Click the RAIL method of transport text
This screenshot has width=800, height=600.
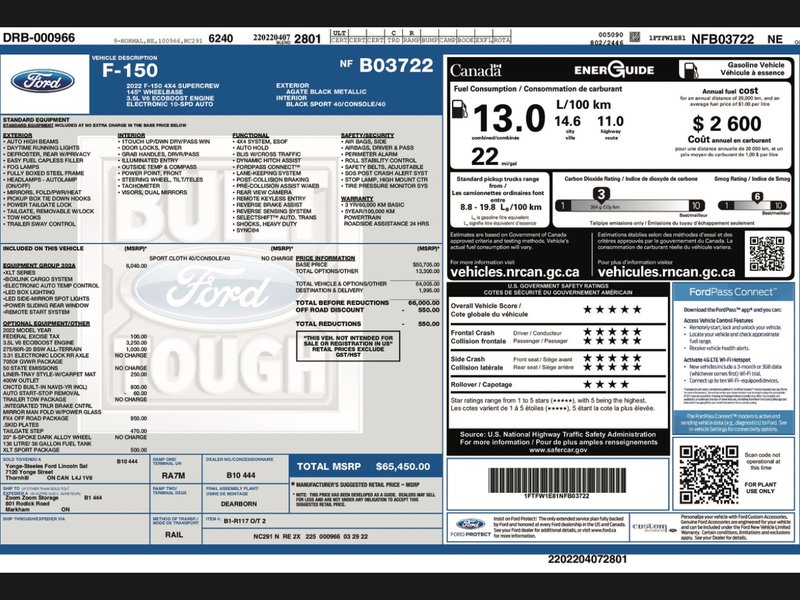point(174,535)
